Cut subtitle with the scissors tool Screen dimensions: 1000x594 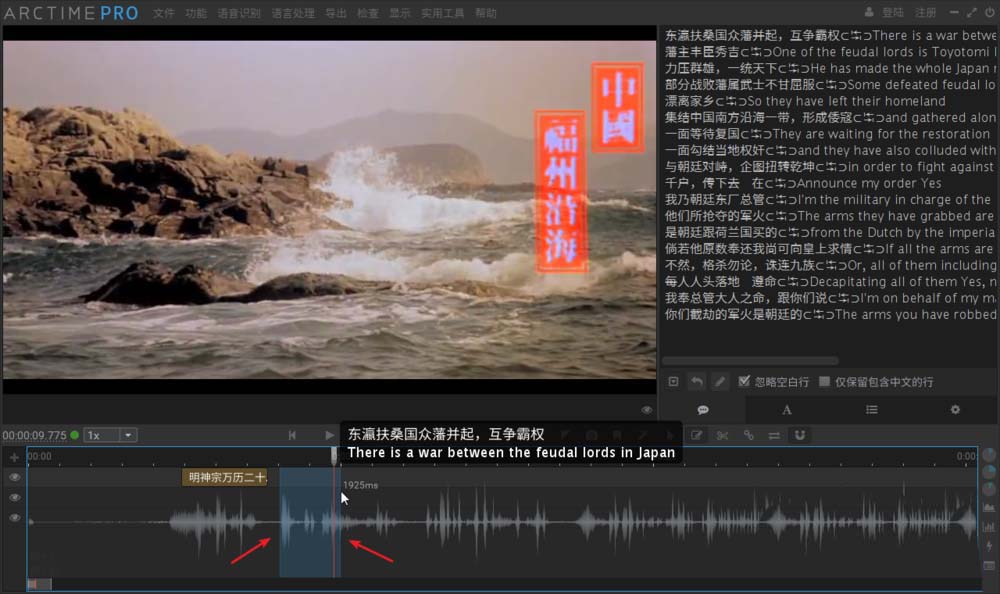(x=721, y=435)
